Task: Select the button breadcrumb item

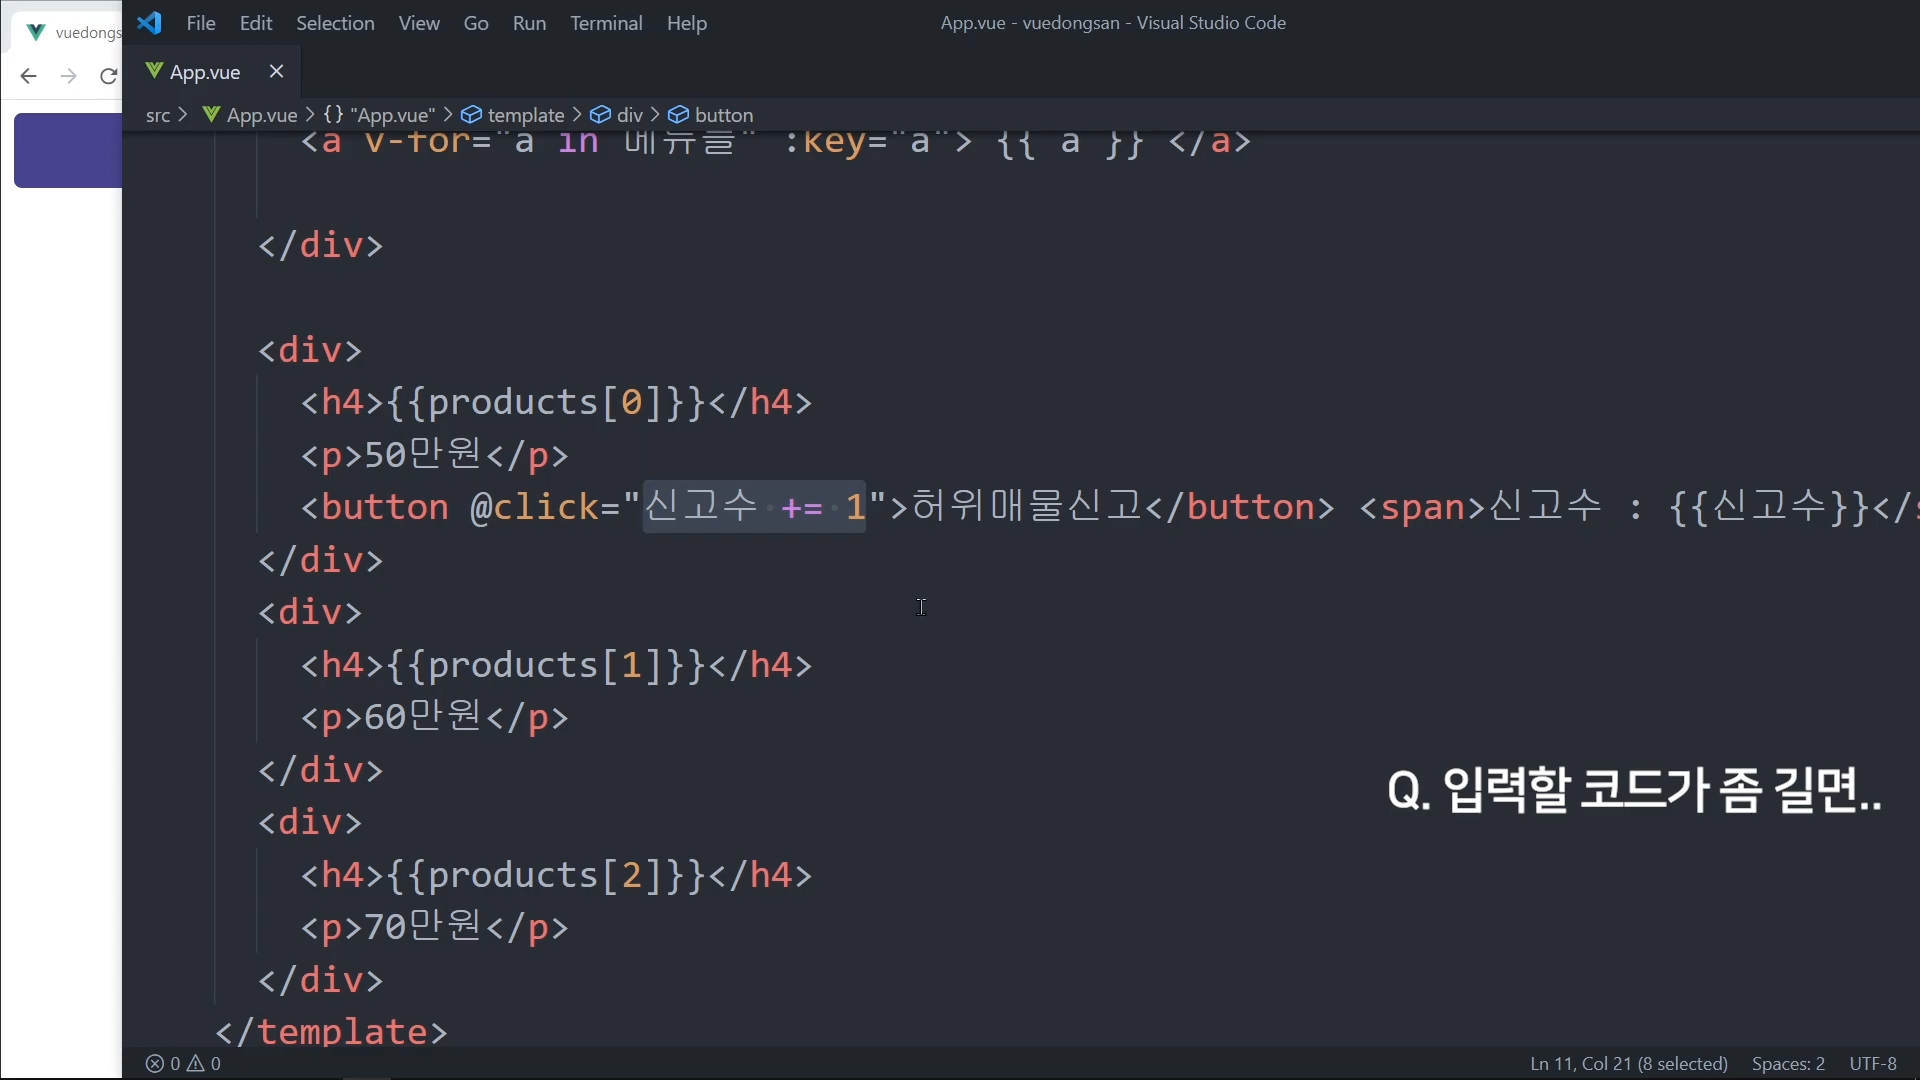Action: [723, 115]
